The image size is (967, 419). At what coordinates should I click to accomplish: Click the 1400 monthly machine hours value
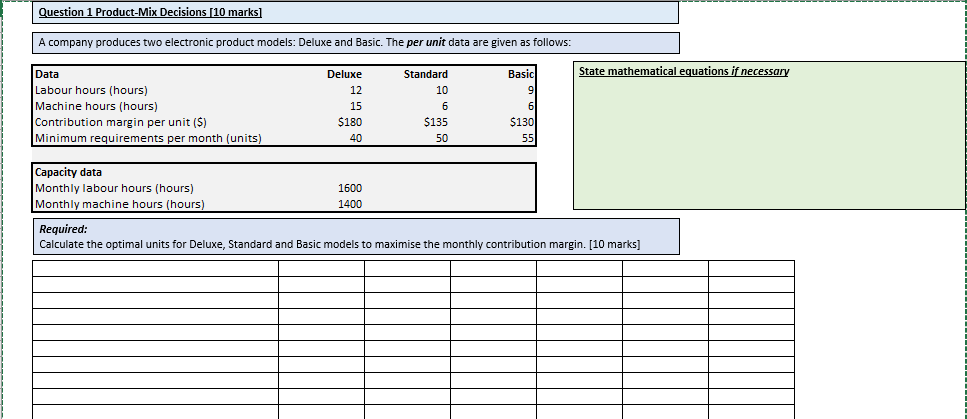(350, 204)
